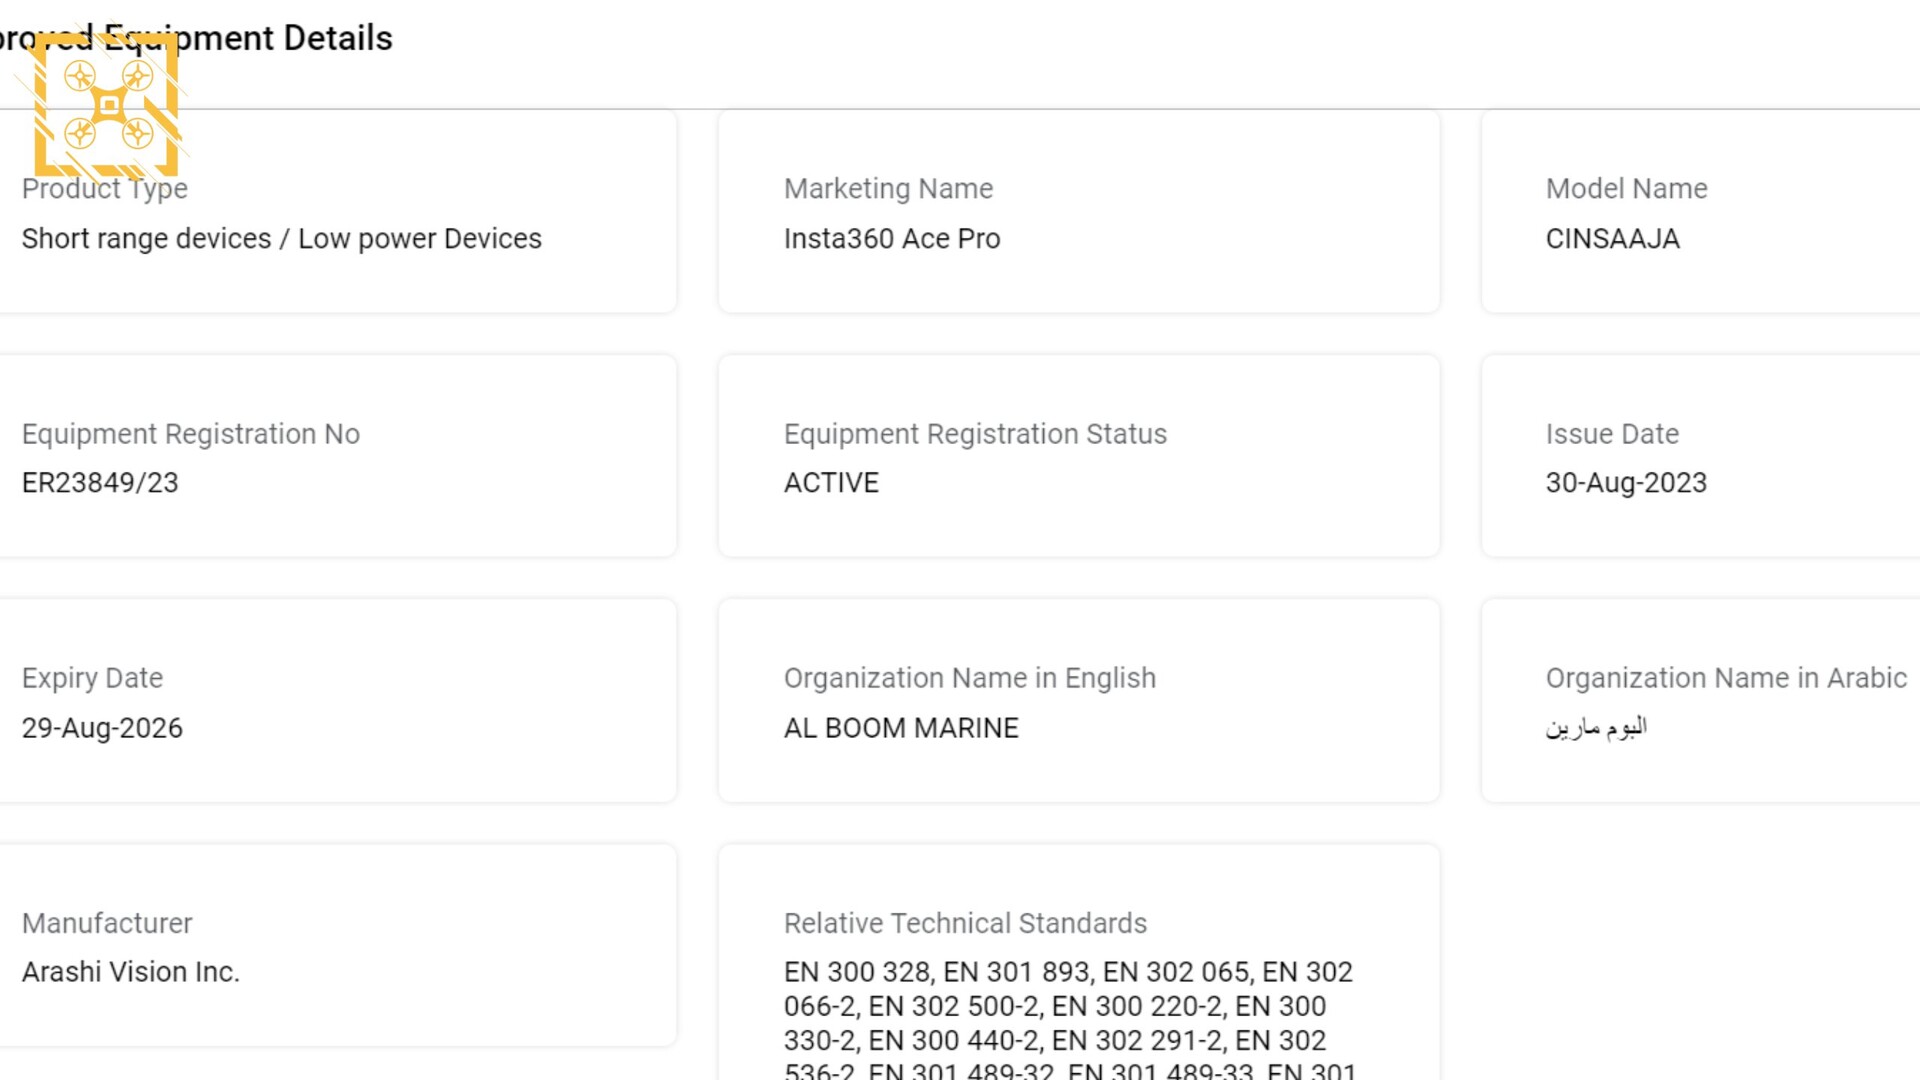The image size is (1920, 1080).
Task: Click the Equipment Registration No label
Action: tap(190, 434)
